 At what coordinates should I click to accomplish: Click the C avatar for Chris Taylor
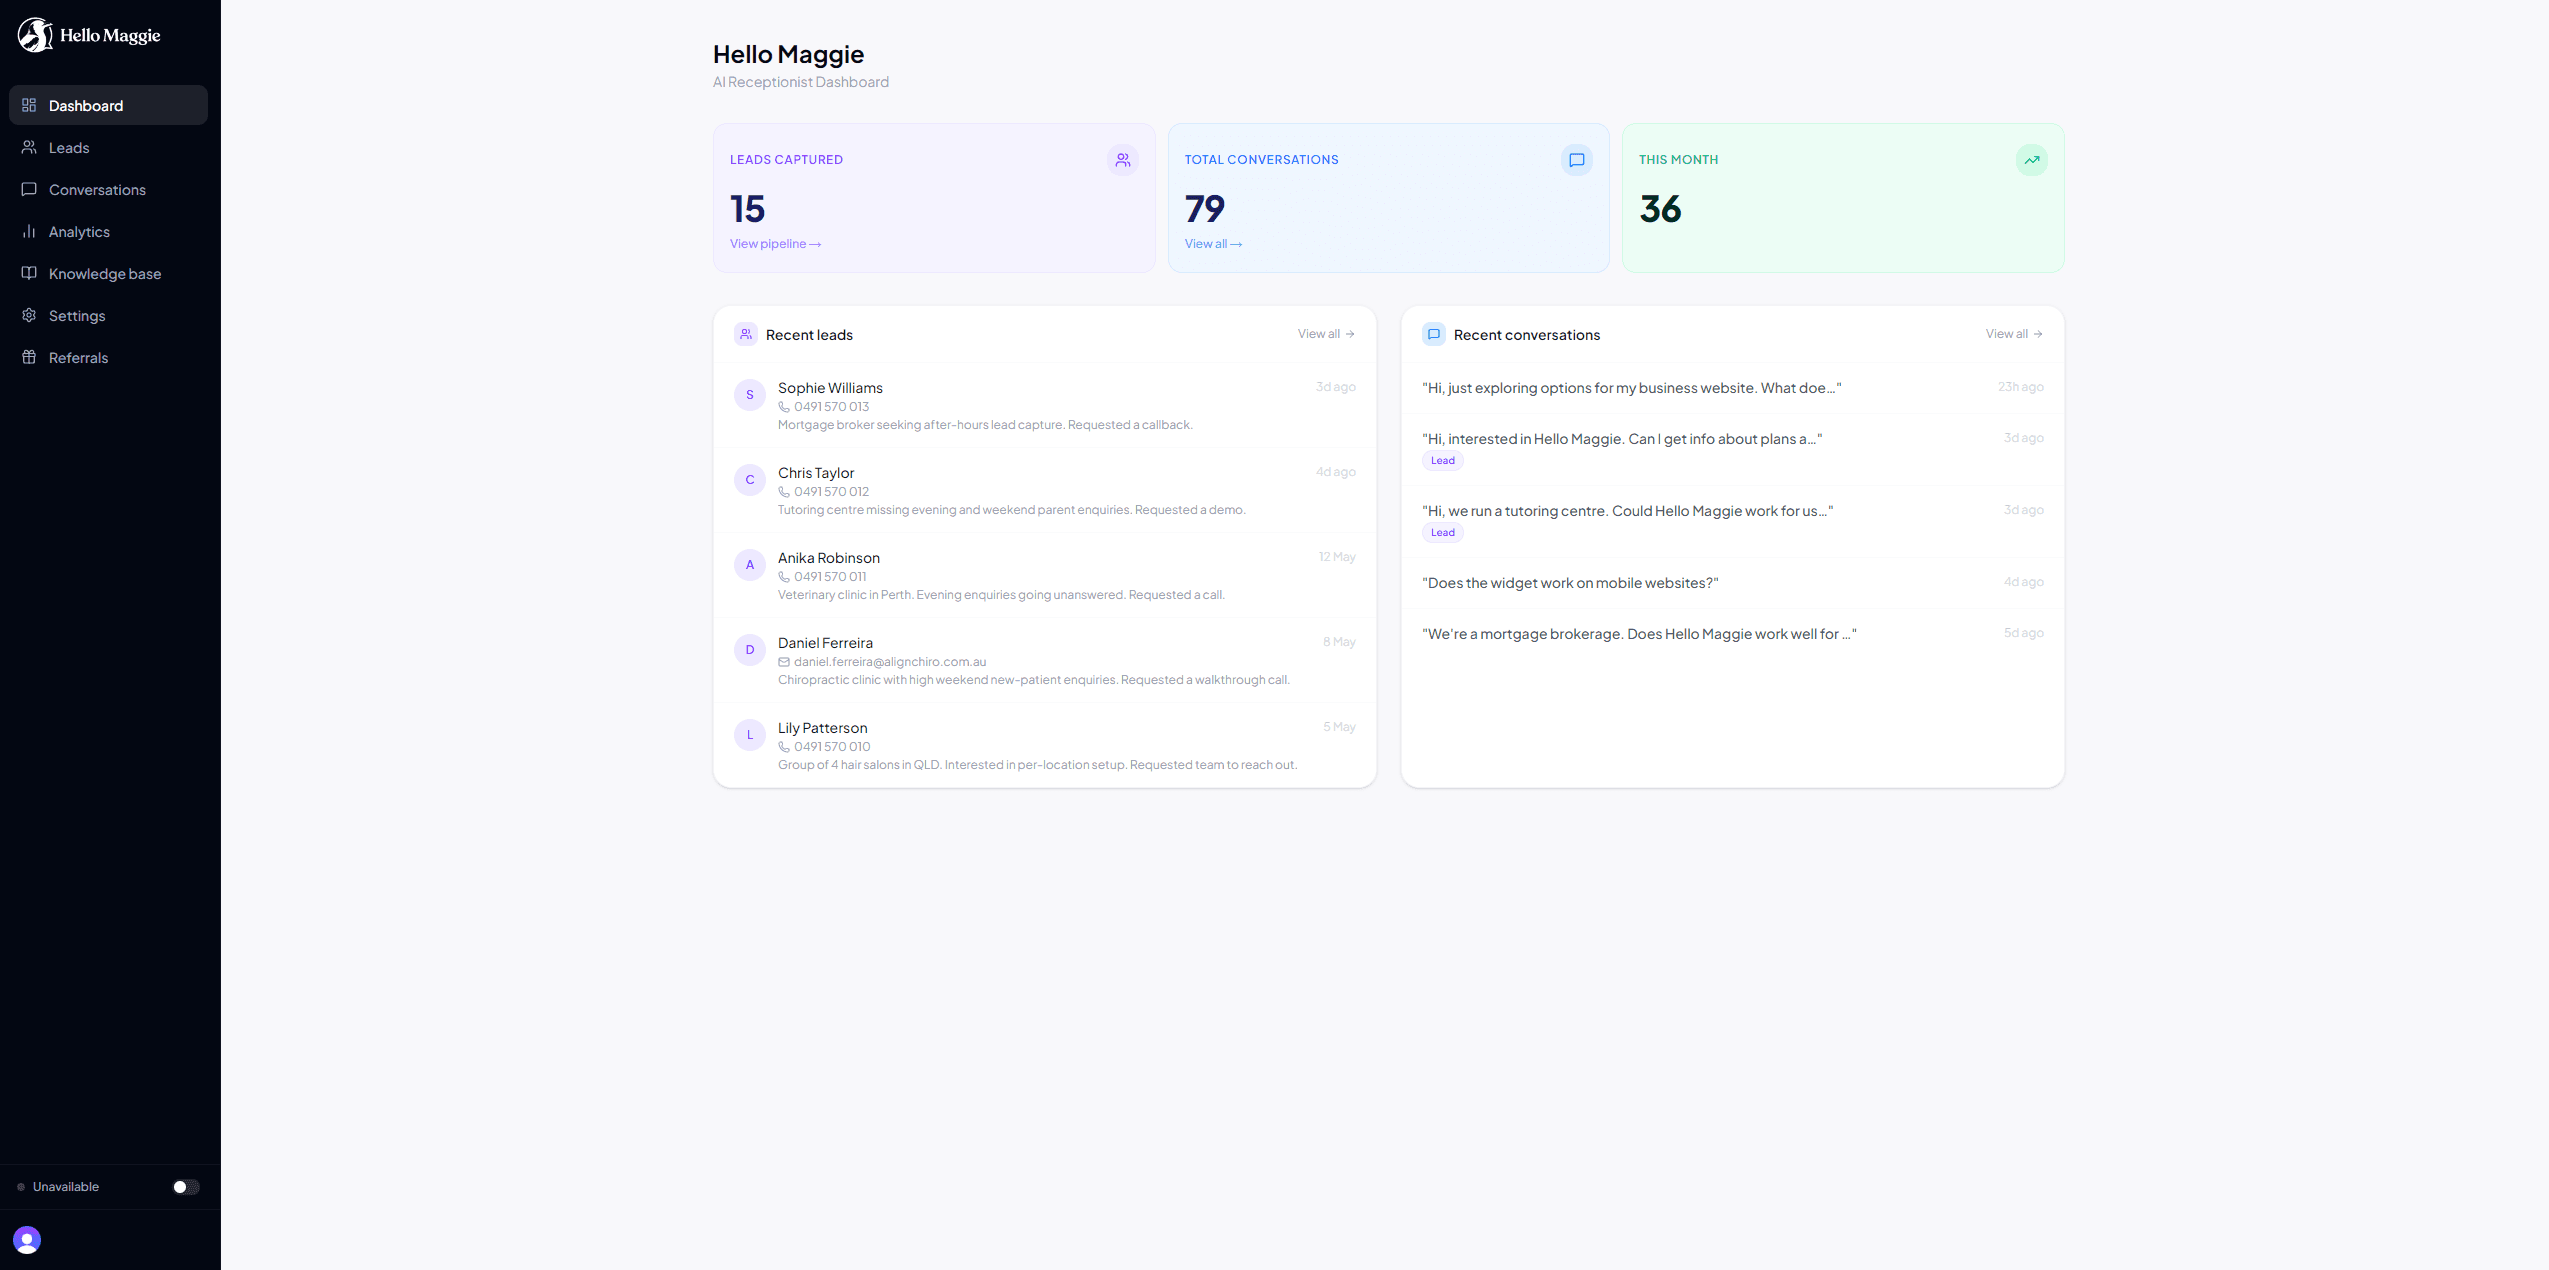coord(750,480)
